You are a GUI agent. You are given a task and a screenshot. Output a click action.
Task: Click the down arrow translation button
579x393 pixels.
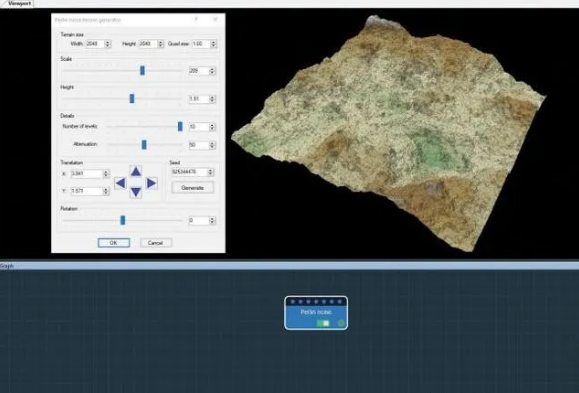(x=136, y=192)
